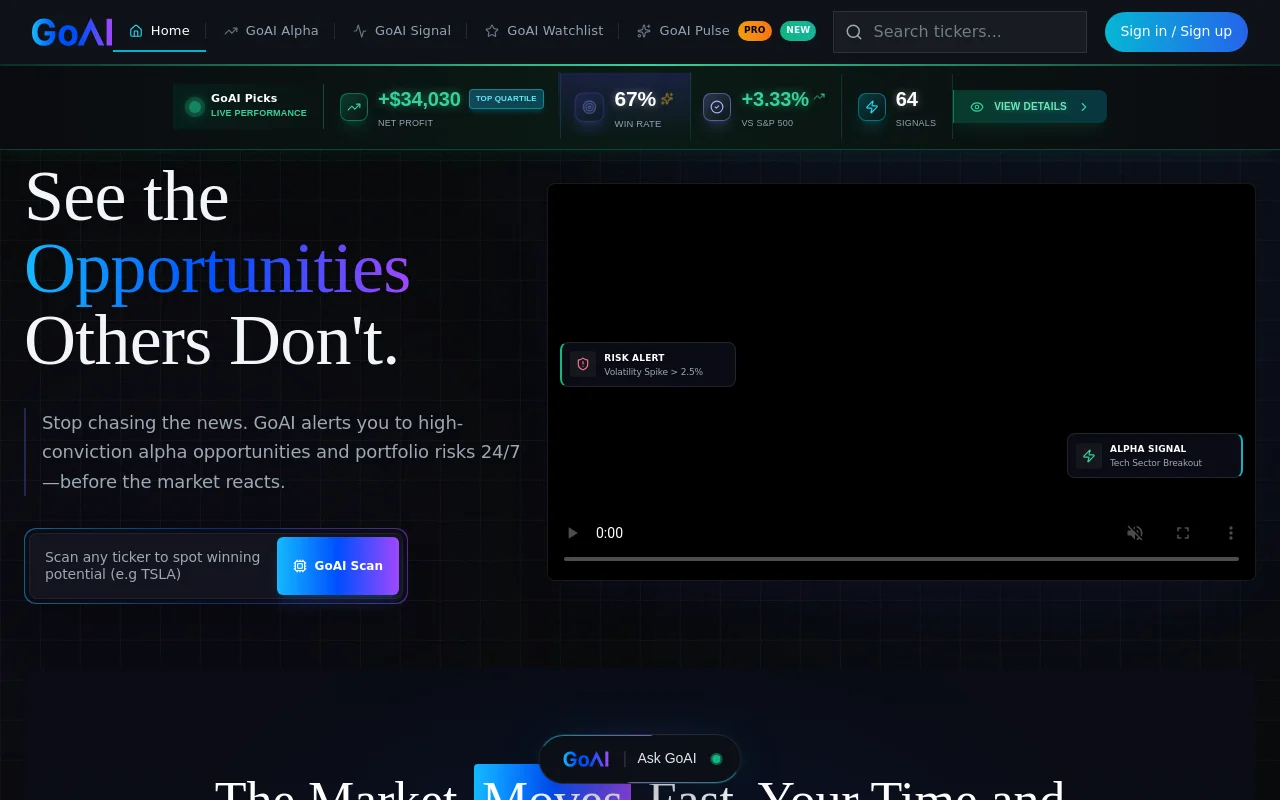Click the win rate target icon

(589, 107)
